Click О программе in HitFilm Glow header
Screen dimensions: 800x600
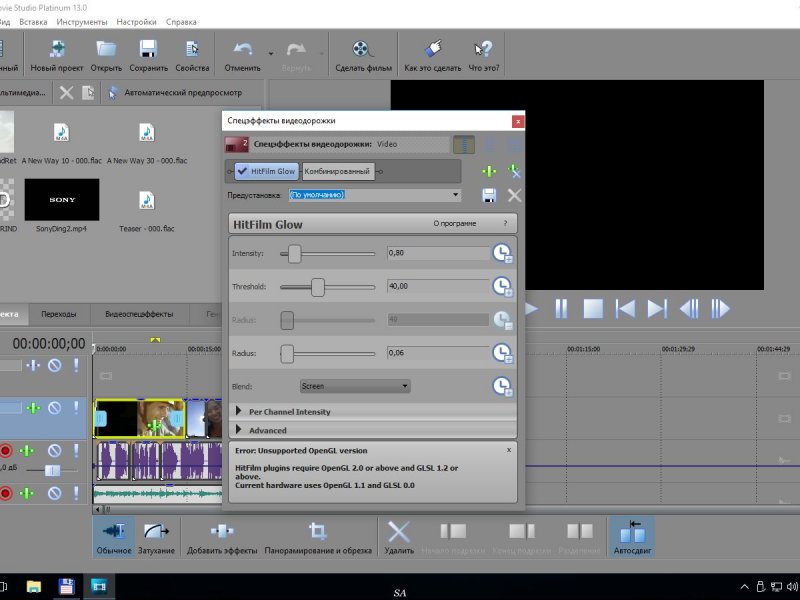(455, 223)
